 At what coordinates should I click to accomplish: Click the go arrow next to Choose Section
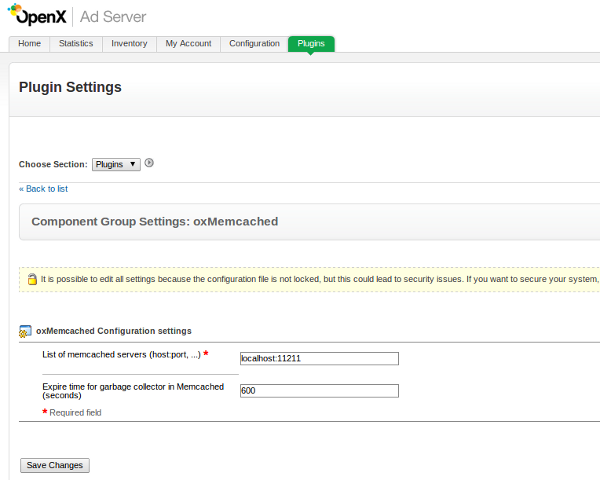click(149, 163)
